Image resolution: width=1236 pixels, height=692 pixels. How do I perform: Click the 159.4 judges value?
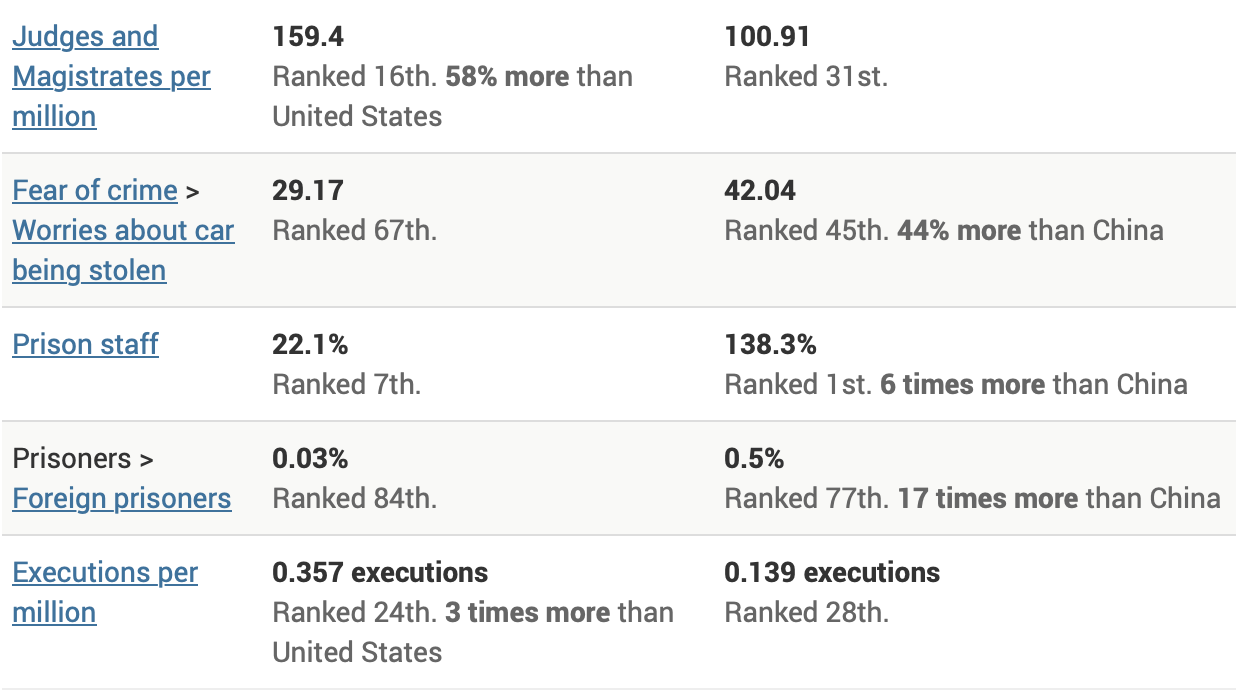[x=308, y=37]
